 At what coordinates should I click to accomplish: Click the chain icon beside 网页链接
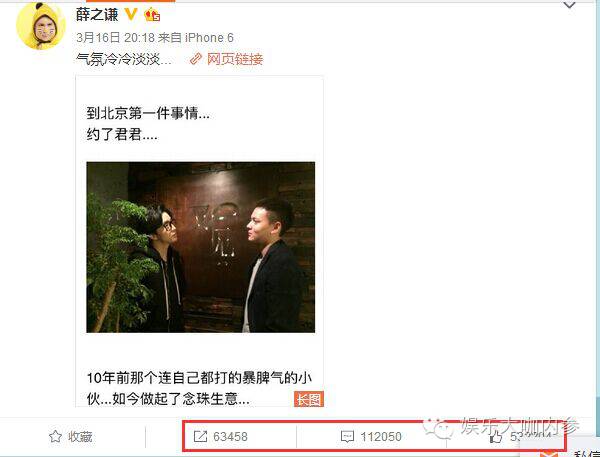point(196,59)
